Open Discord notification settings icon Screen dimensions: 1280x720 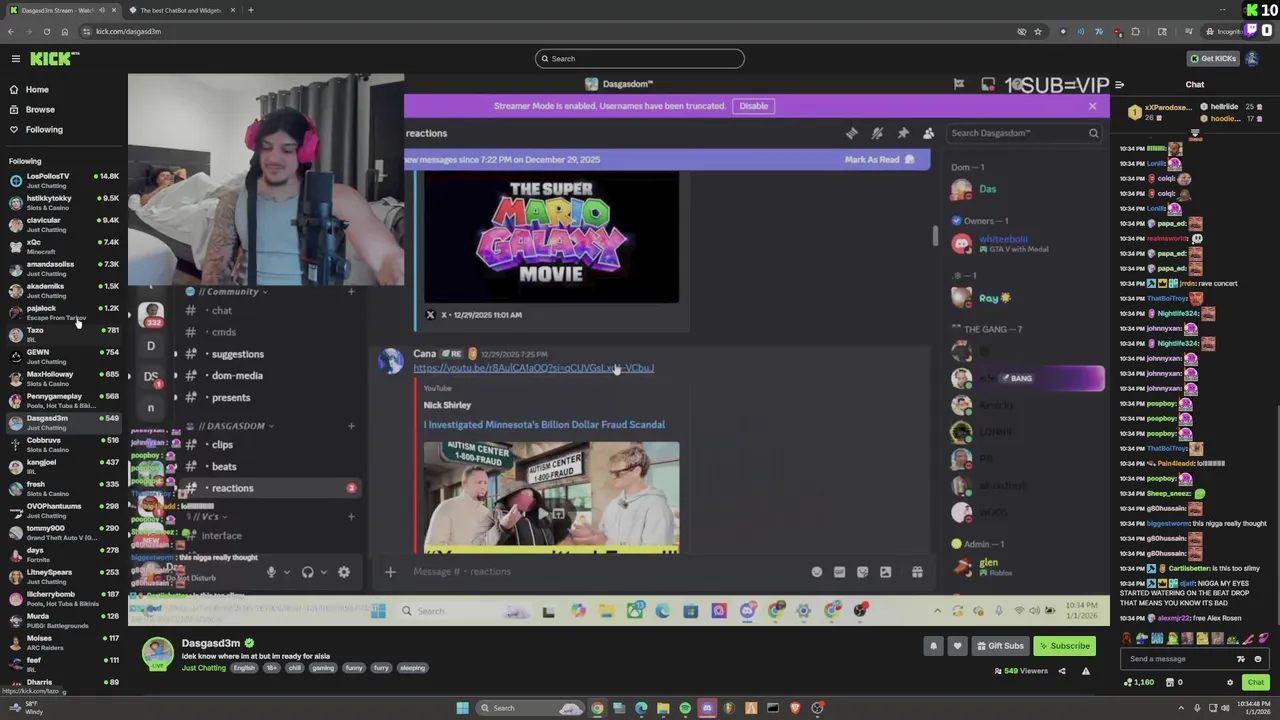tap(877, 133)
